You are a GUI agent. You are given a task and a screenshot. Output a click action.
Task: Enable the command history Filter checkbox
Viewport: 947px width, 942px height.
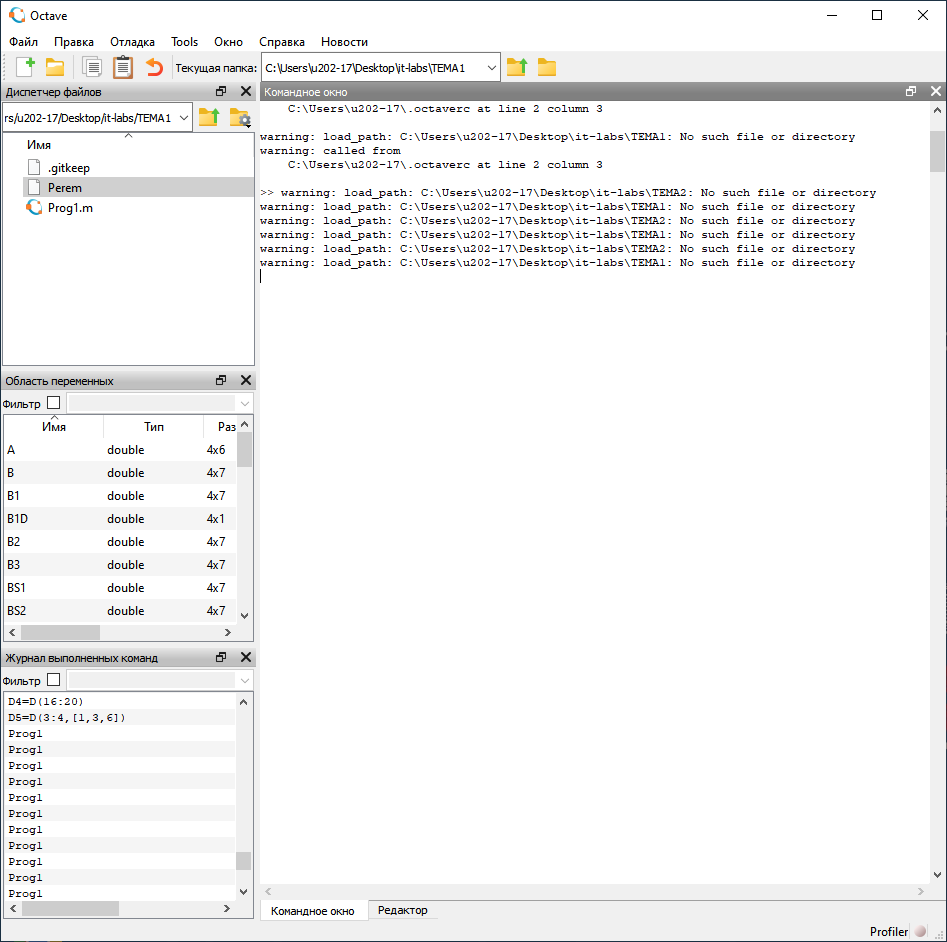(x=54, y=680)
